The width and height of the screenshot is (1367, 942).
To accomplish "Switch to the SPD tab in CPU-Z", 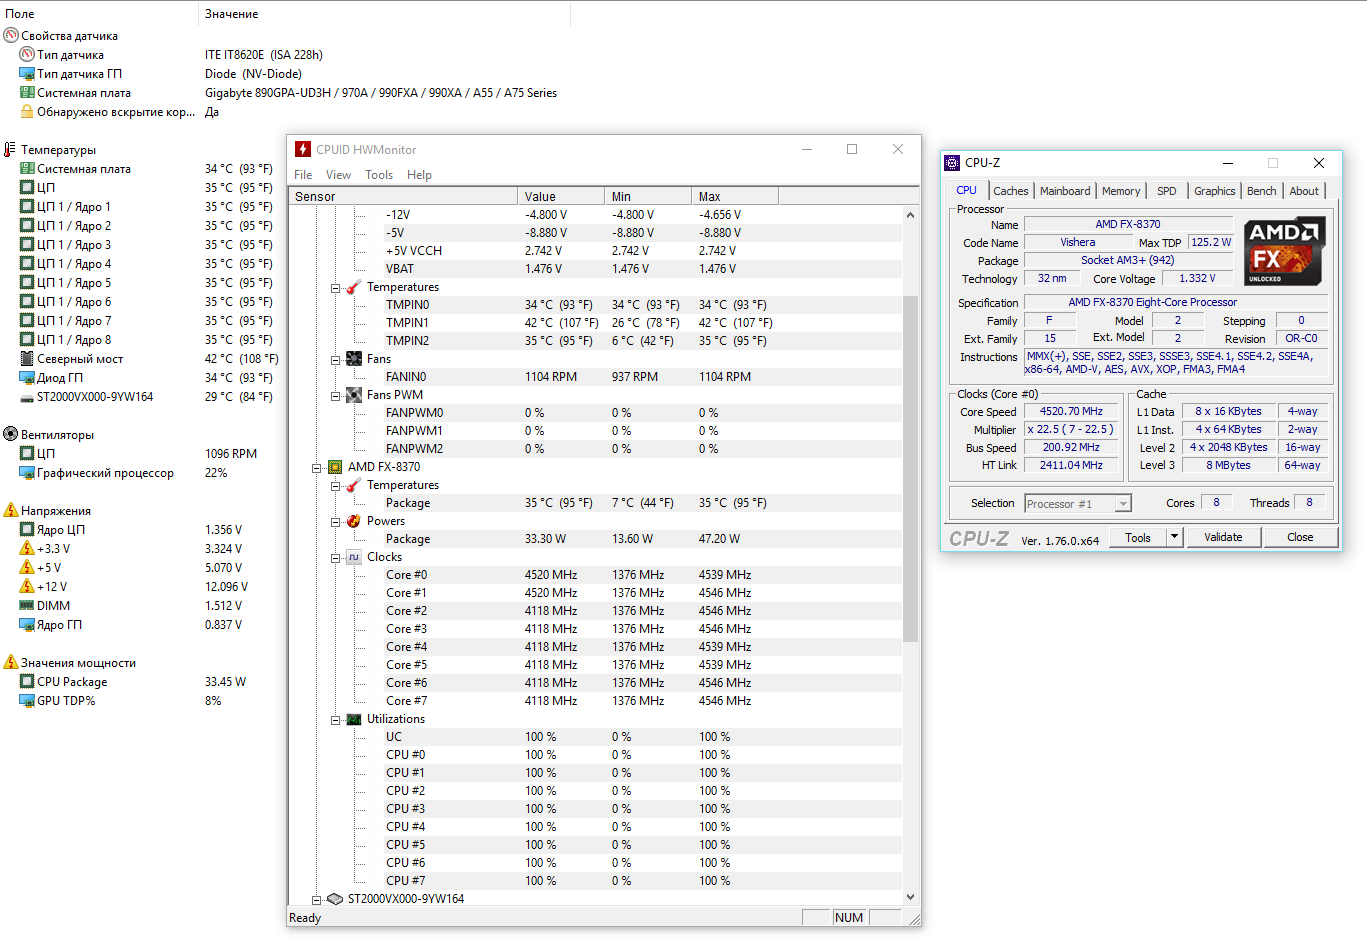I will click(1167, 191).
